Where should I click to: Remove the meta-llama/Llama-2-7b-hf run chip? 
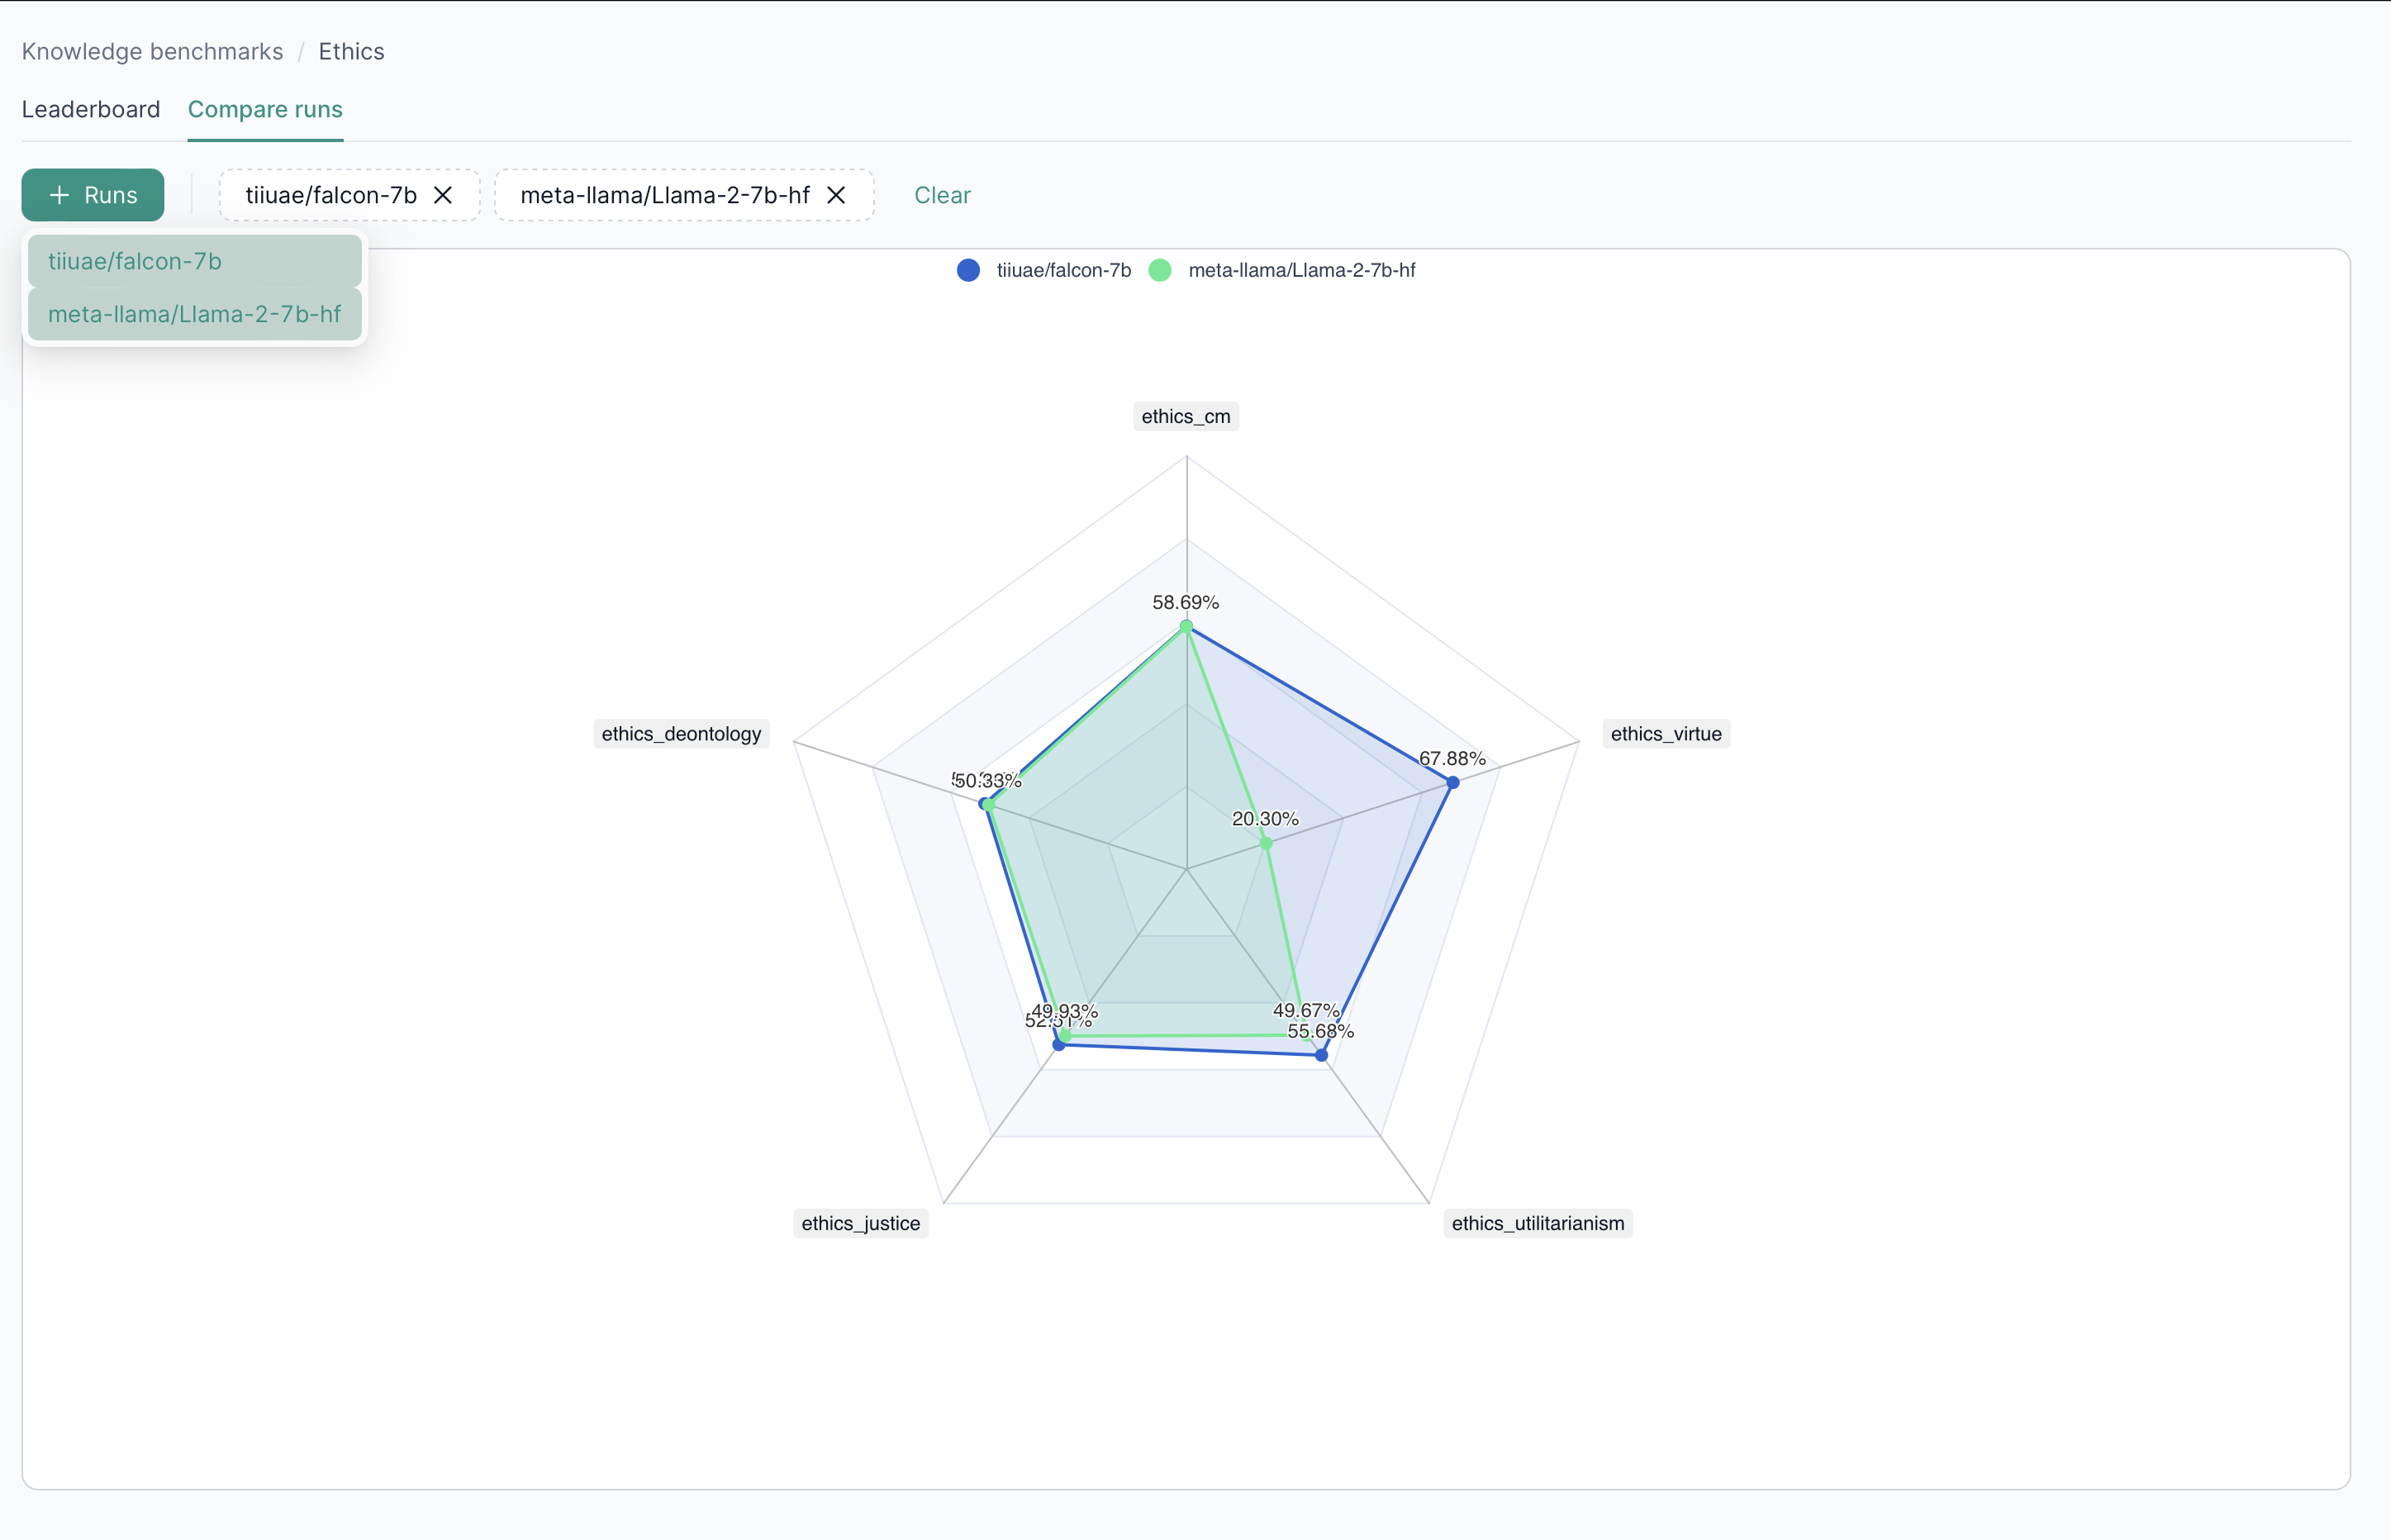point(836,195)
